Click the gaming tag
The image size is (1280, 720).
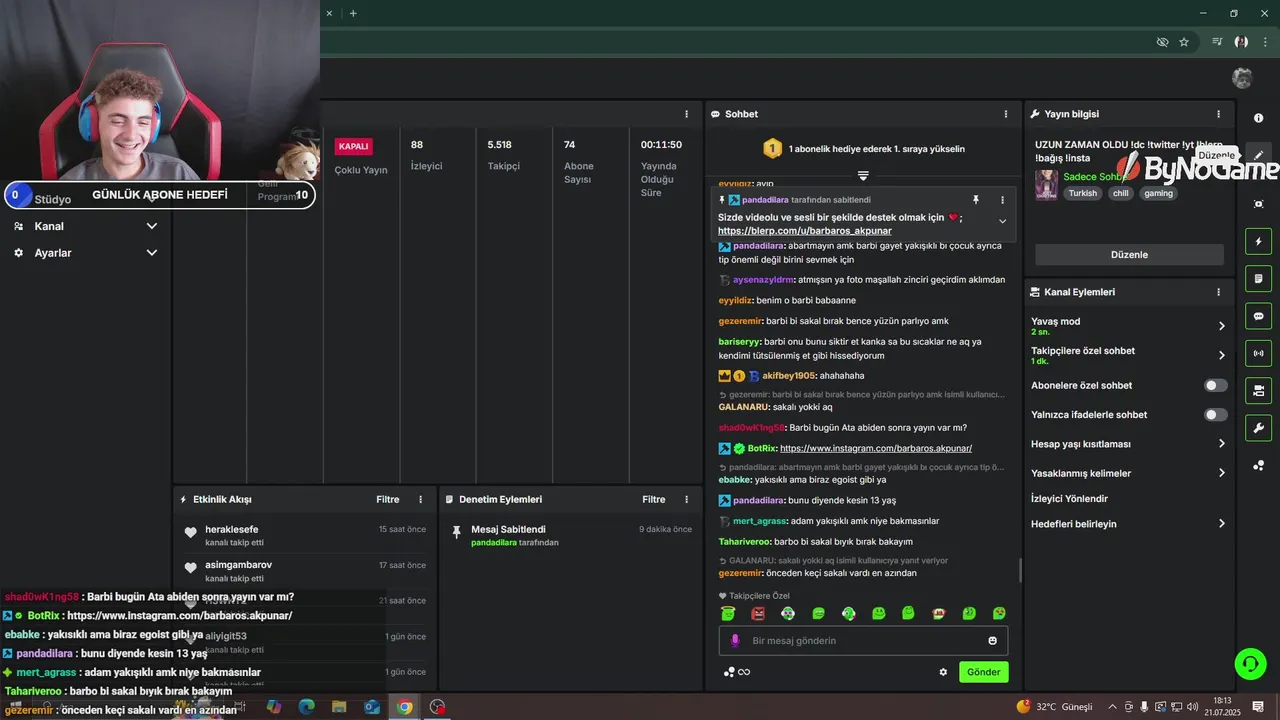pos(1158,193)
